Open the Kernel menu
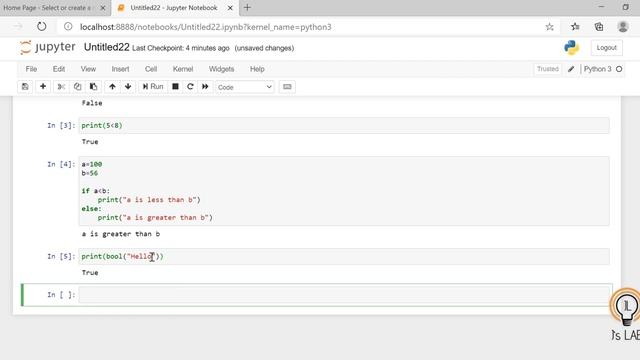The width and height of the screenshot is (640, 360). click(x=183, y=69)
